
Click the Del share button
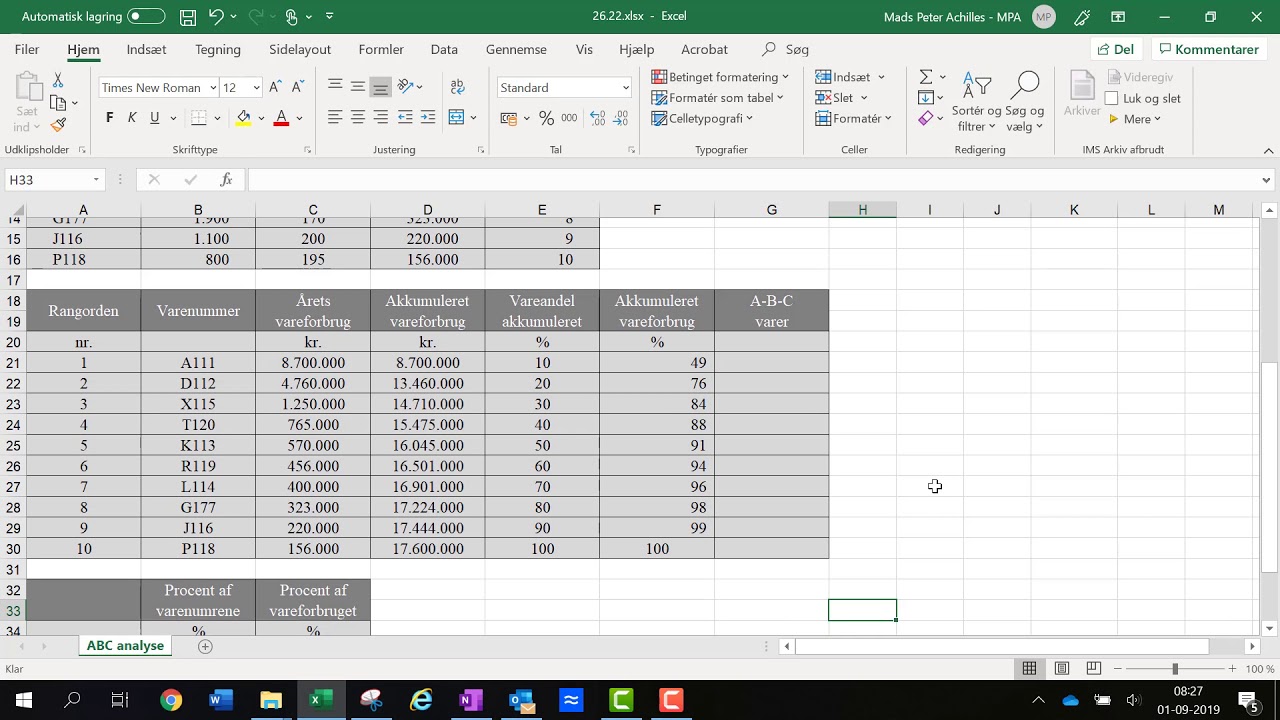pyautogui.click(x=1116, y=49)
